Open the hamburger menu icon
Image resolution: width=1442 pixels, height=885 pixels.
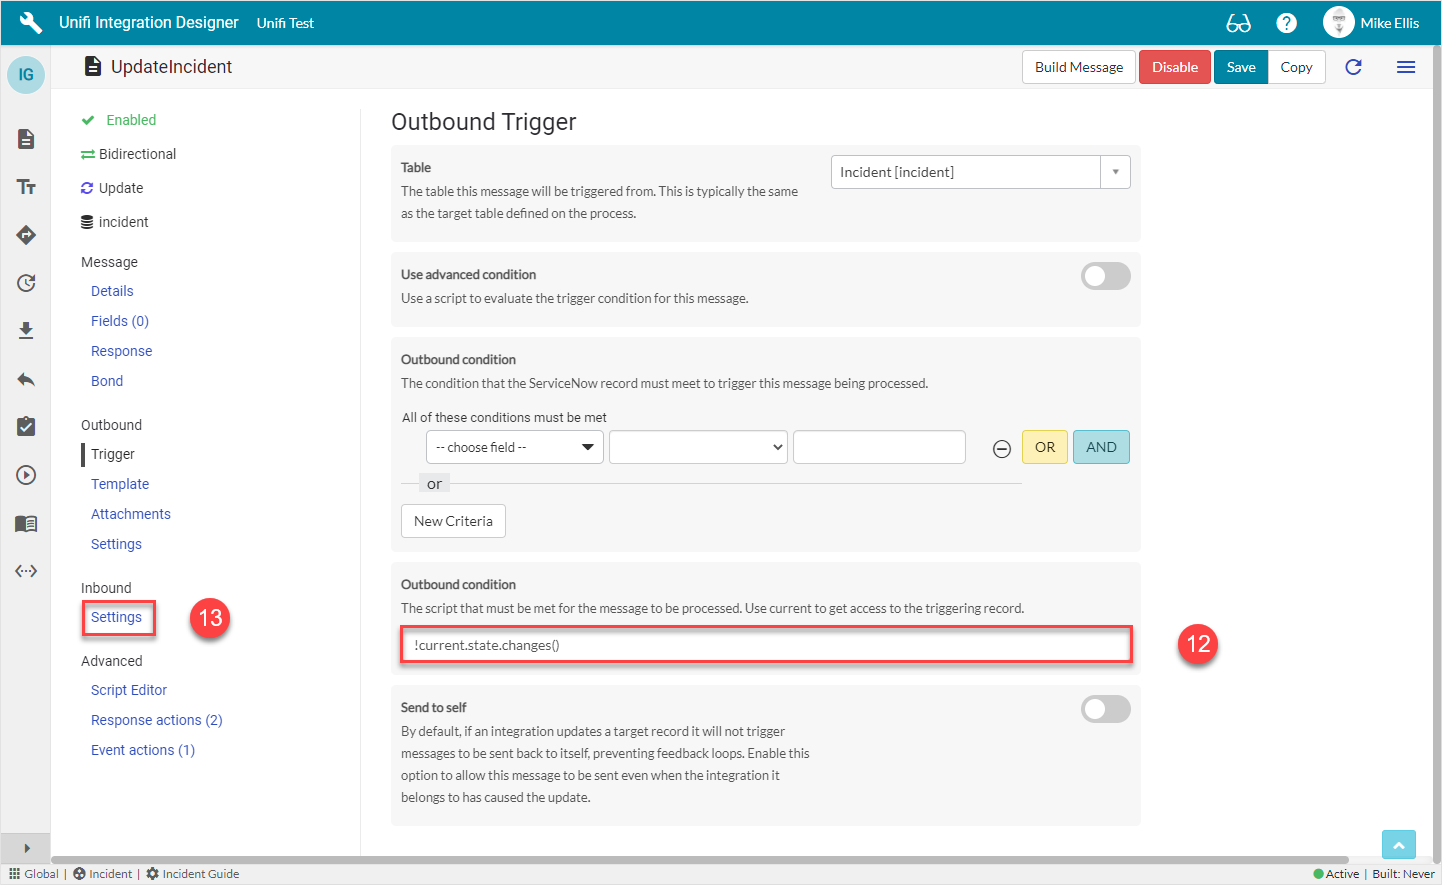click(1405, 67)
